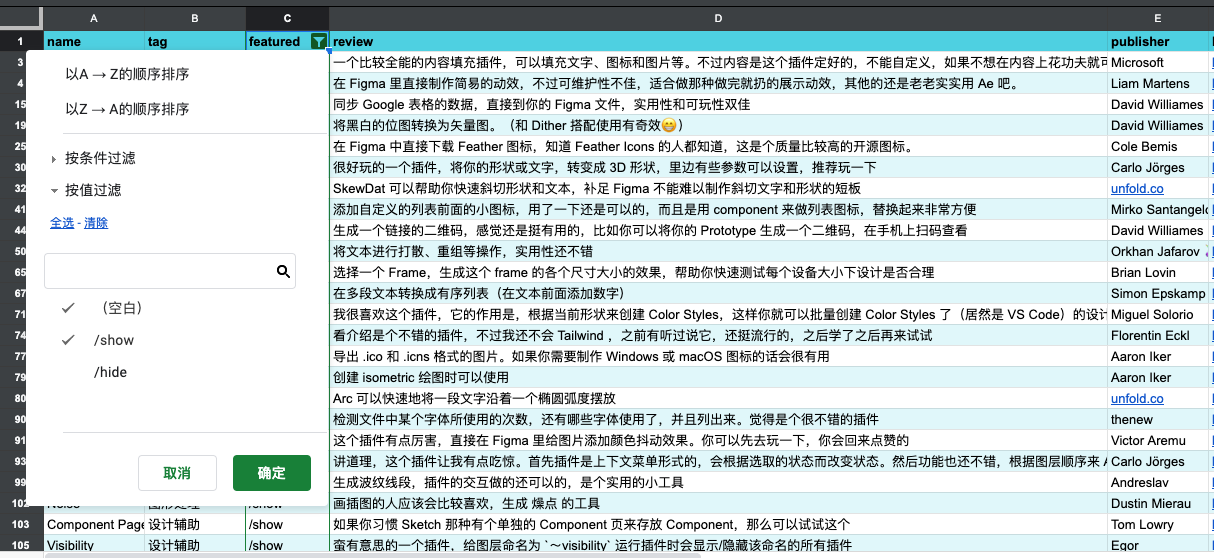This screenshot has height=558, width=1214.
Task: Uncheck the /show filter value
Action: point(113,340)
